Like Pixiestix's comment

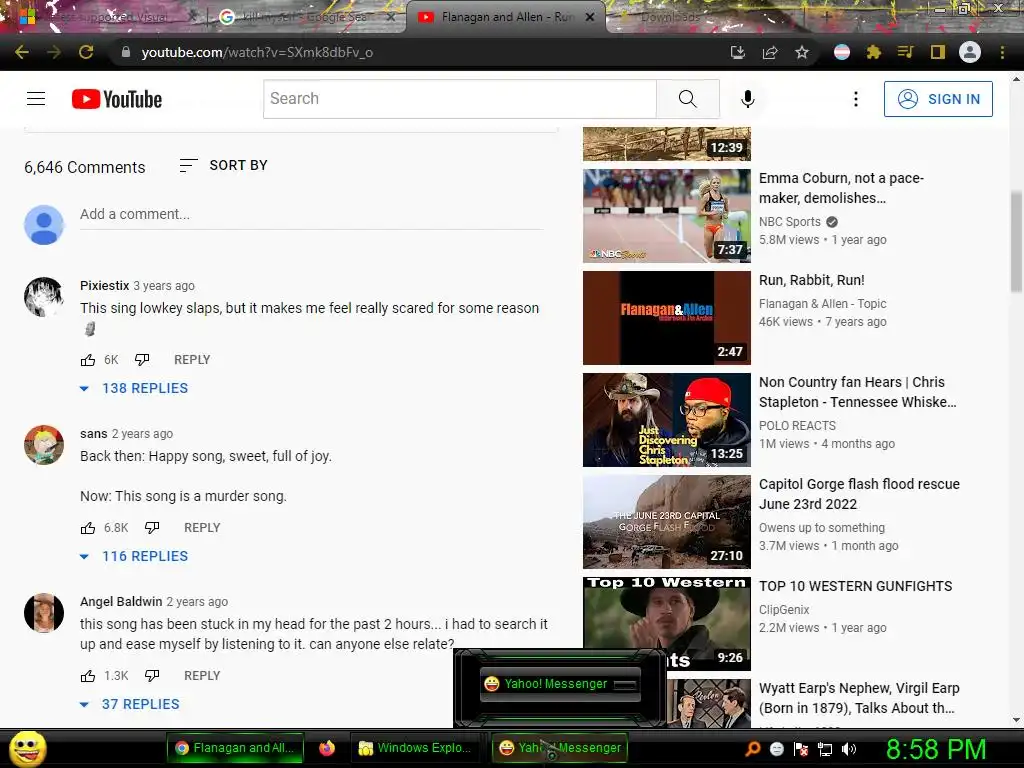coord(88,360)
